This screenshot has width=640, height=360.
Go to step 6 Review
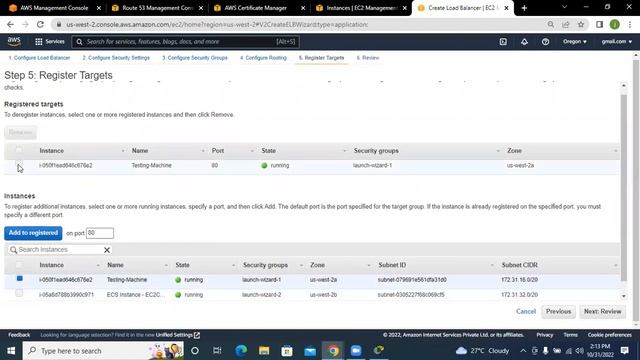click(368, 58)
